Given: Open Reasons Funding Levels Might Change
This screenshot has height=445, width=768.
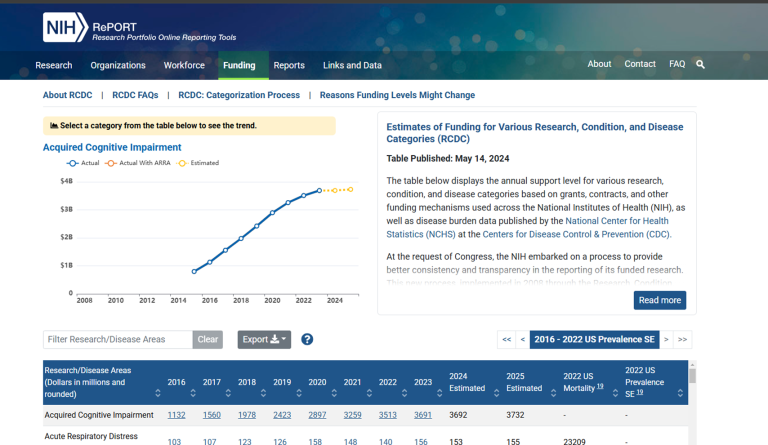Looking at the screenshot, I should point(397,95).
